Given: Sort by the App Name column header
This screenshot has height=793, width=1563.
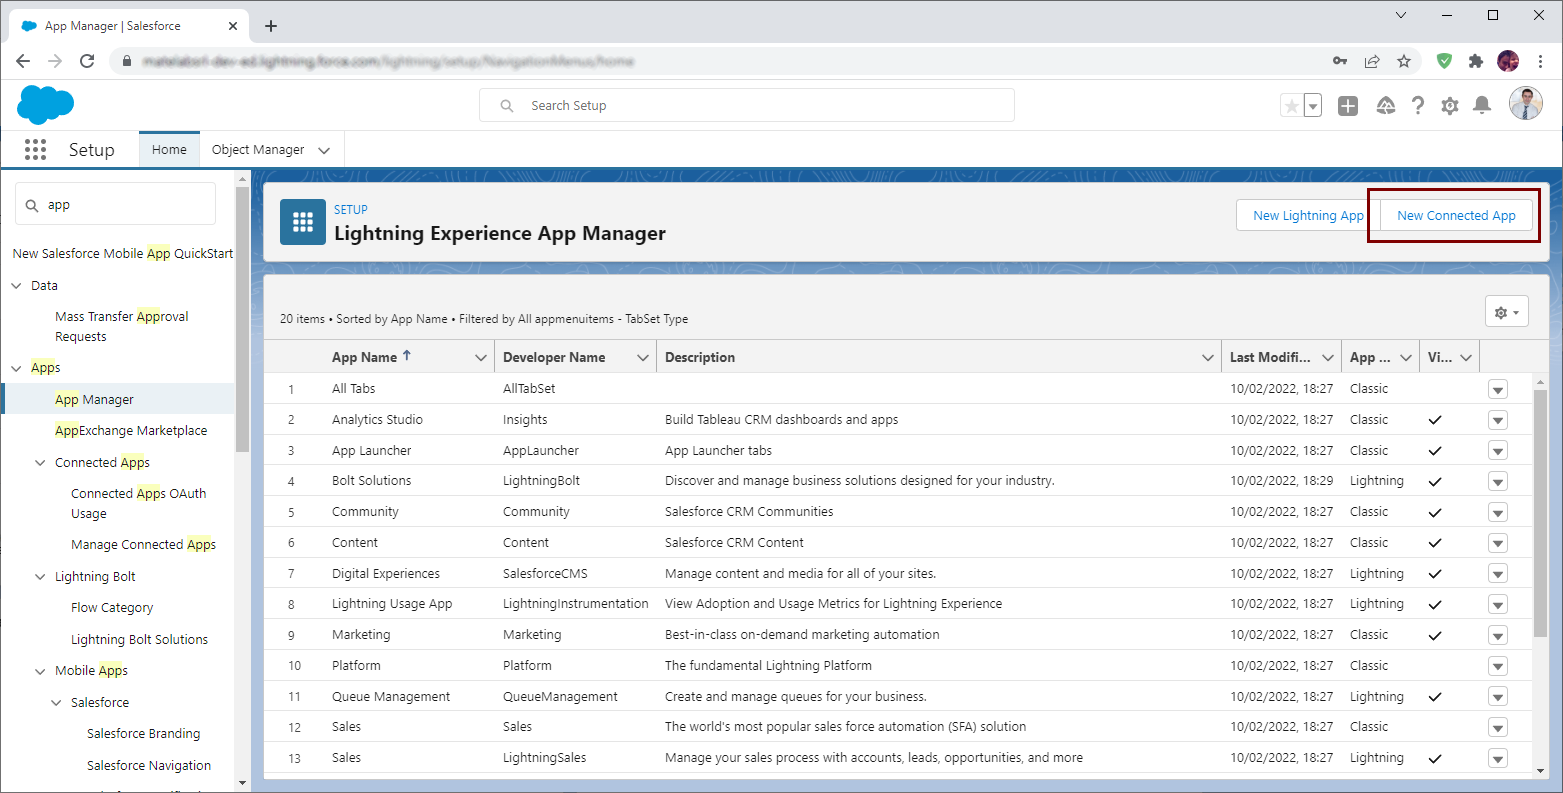Looking at the screenshot, I should 365,358.
